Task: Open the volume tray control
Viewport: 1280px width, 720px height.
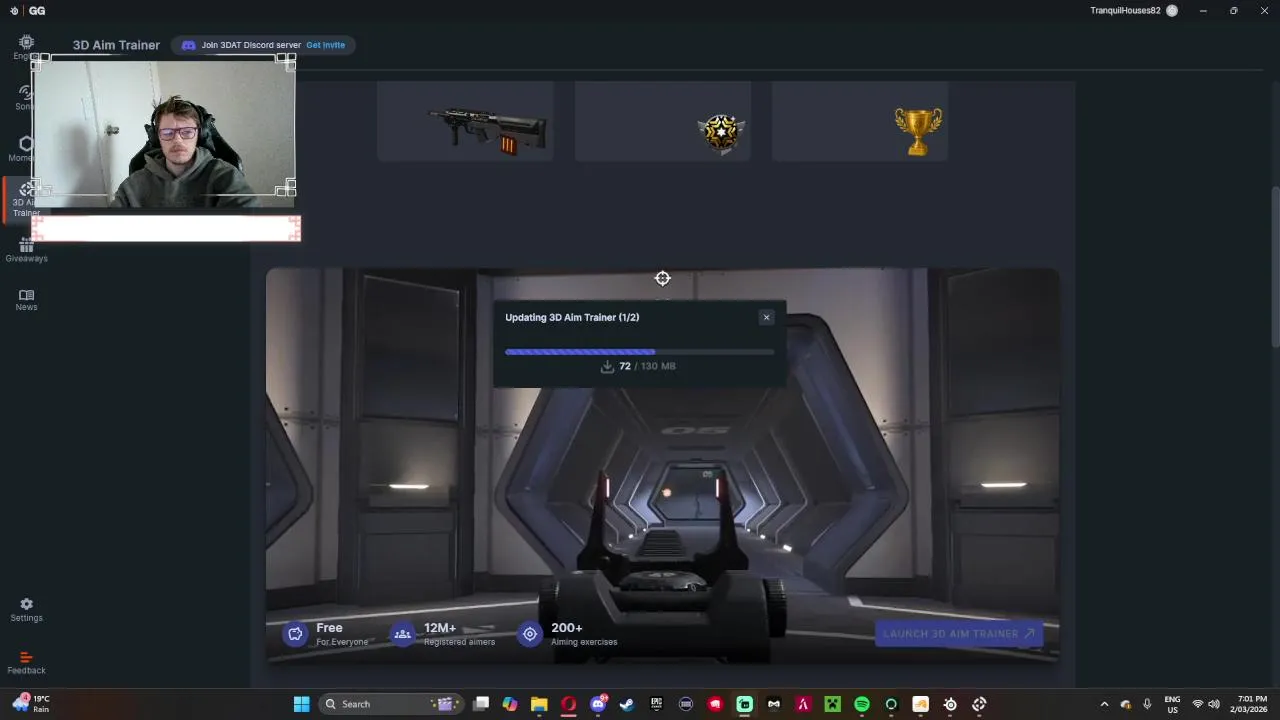Action: 1214,704
